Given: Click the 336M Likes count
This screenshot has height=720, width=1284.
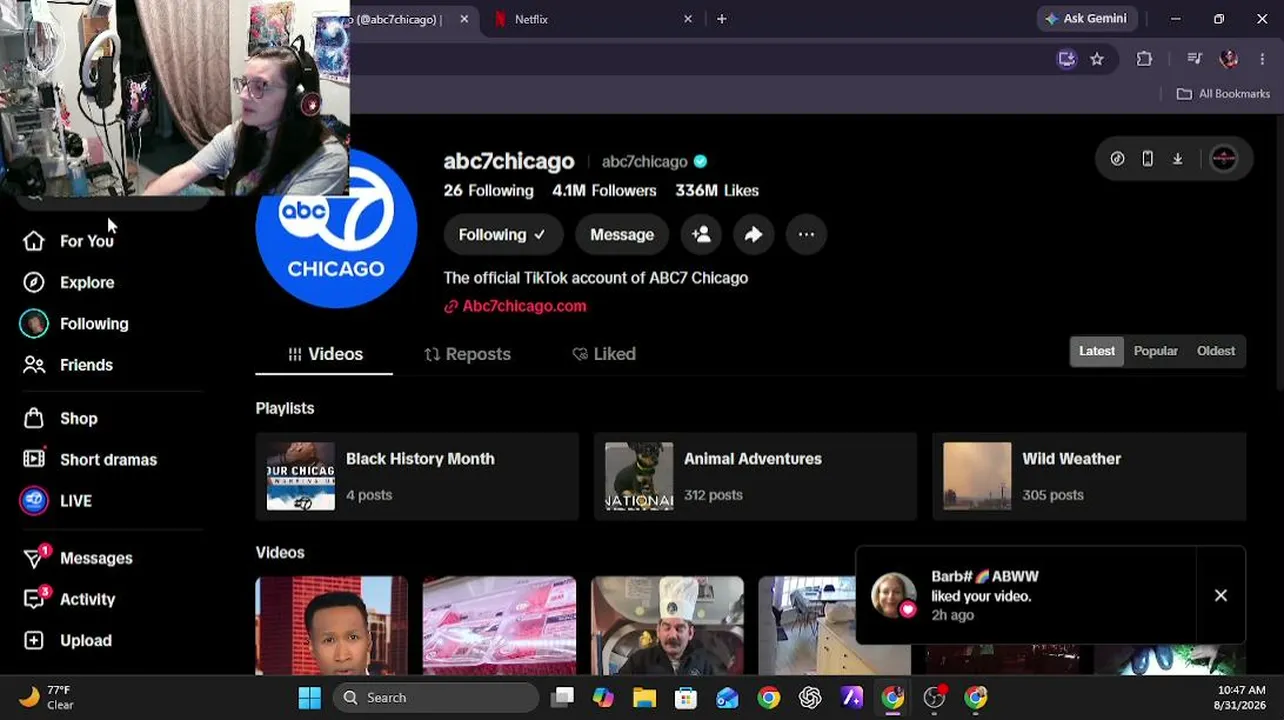Looking at the screenshot, I should point(717,190).
